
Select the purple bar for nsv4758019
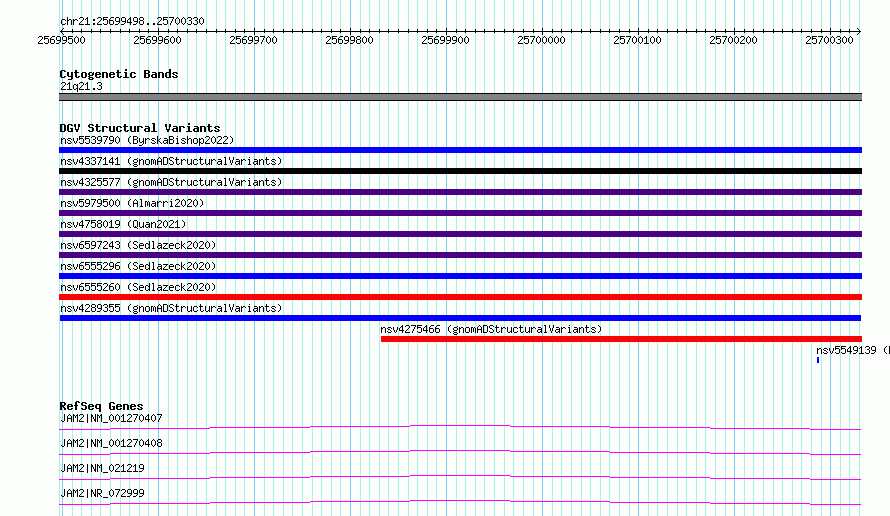(460, 234)
